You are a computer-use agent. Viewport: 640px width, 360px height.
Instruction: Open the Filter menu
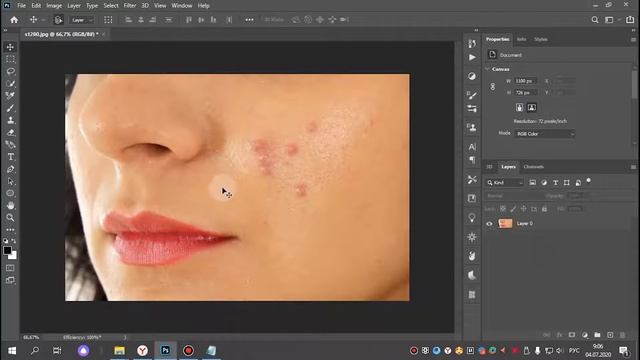pyautogui.click(x=130, y=6)
